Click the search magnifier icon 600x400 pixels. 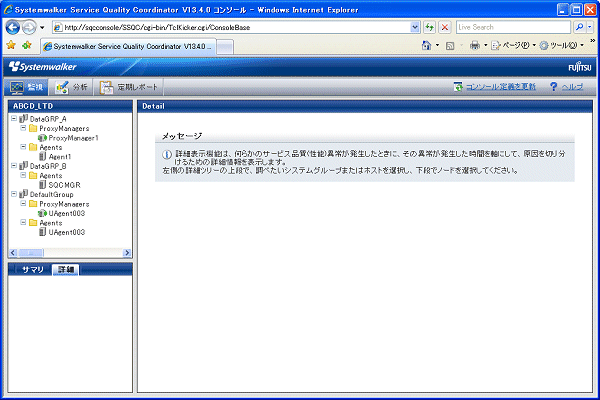coord(579,27)
